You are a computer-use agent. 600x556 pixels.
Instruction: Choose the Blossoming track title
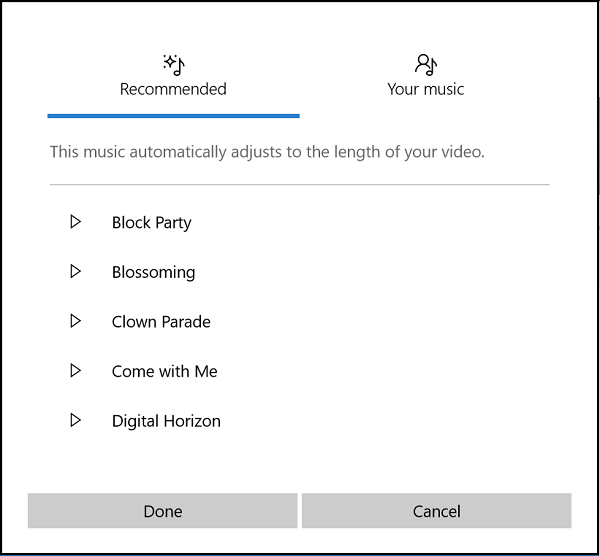(153, 272)
